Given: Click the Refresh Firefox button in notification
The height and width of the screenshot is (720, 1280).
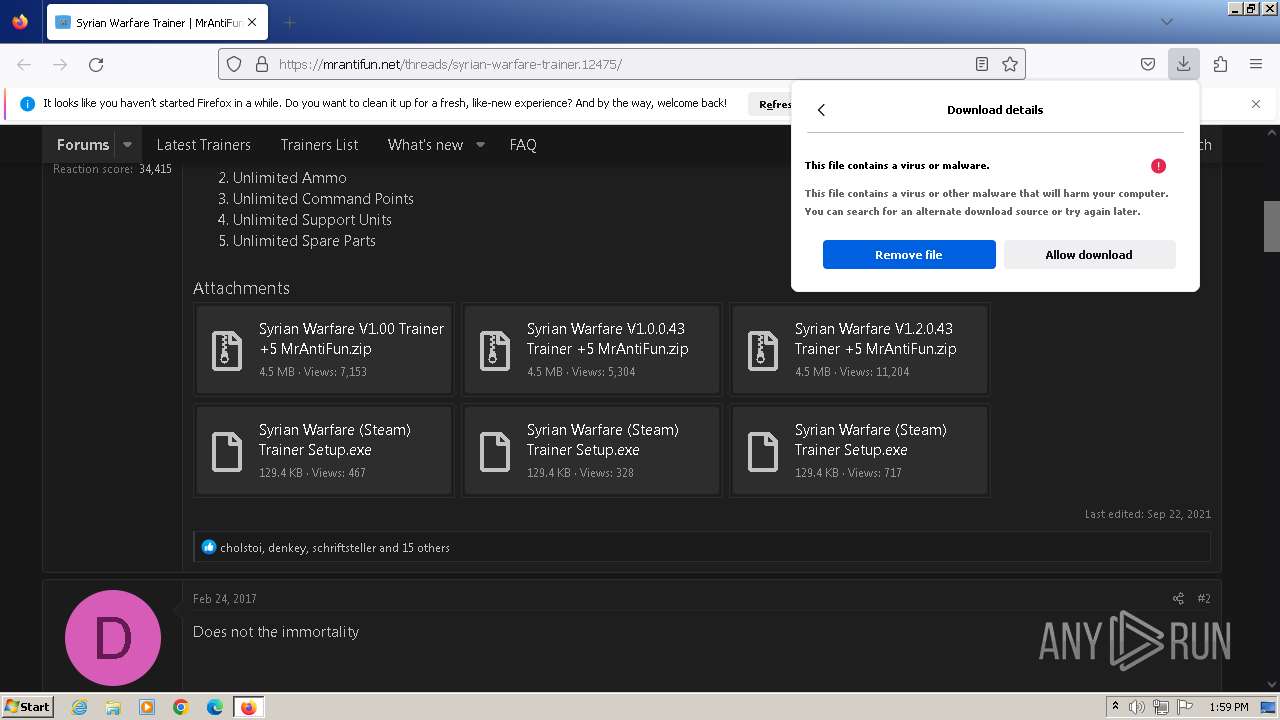Looking at the screenshot, I should (x=770, y=104).
